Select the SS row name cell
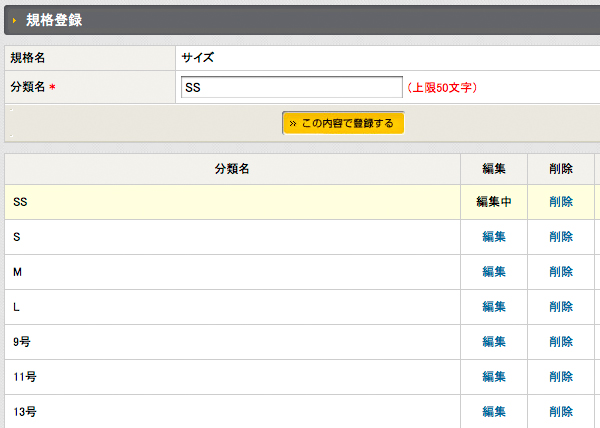600x428 pixels. click(232, 202)
